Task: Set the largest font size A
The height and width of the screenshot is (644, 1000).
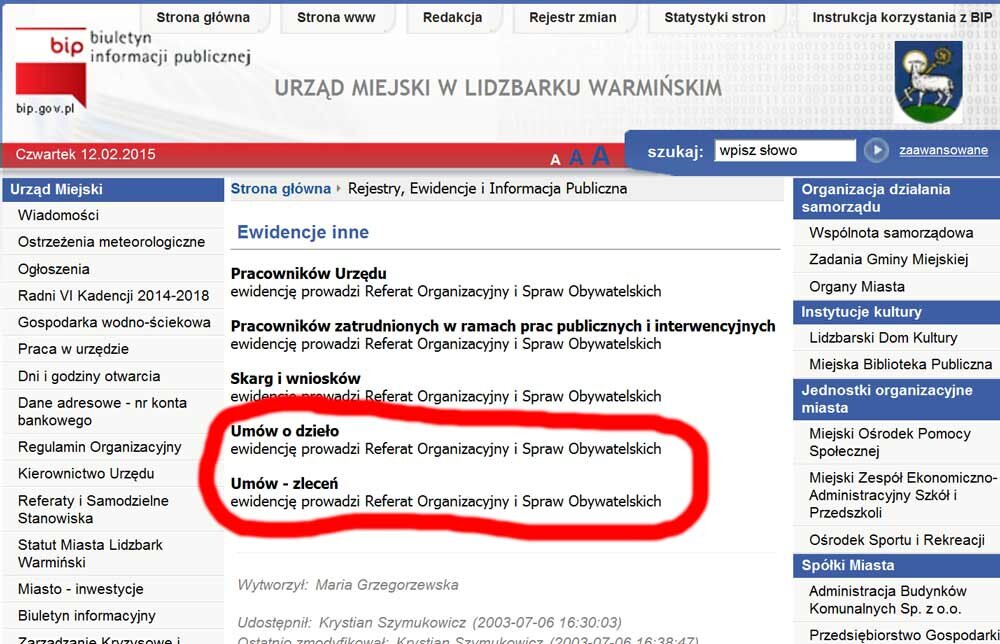Action: (x=600, y=155)
